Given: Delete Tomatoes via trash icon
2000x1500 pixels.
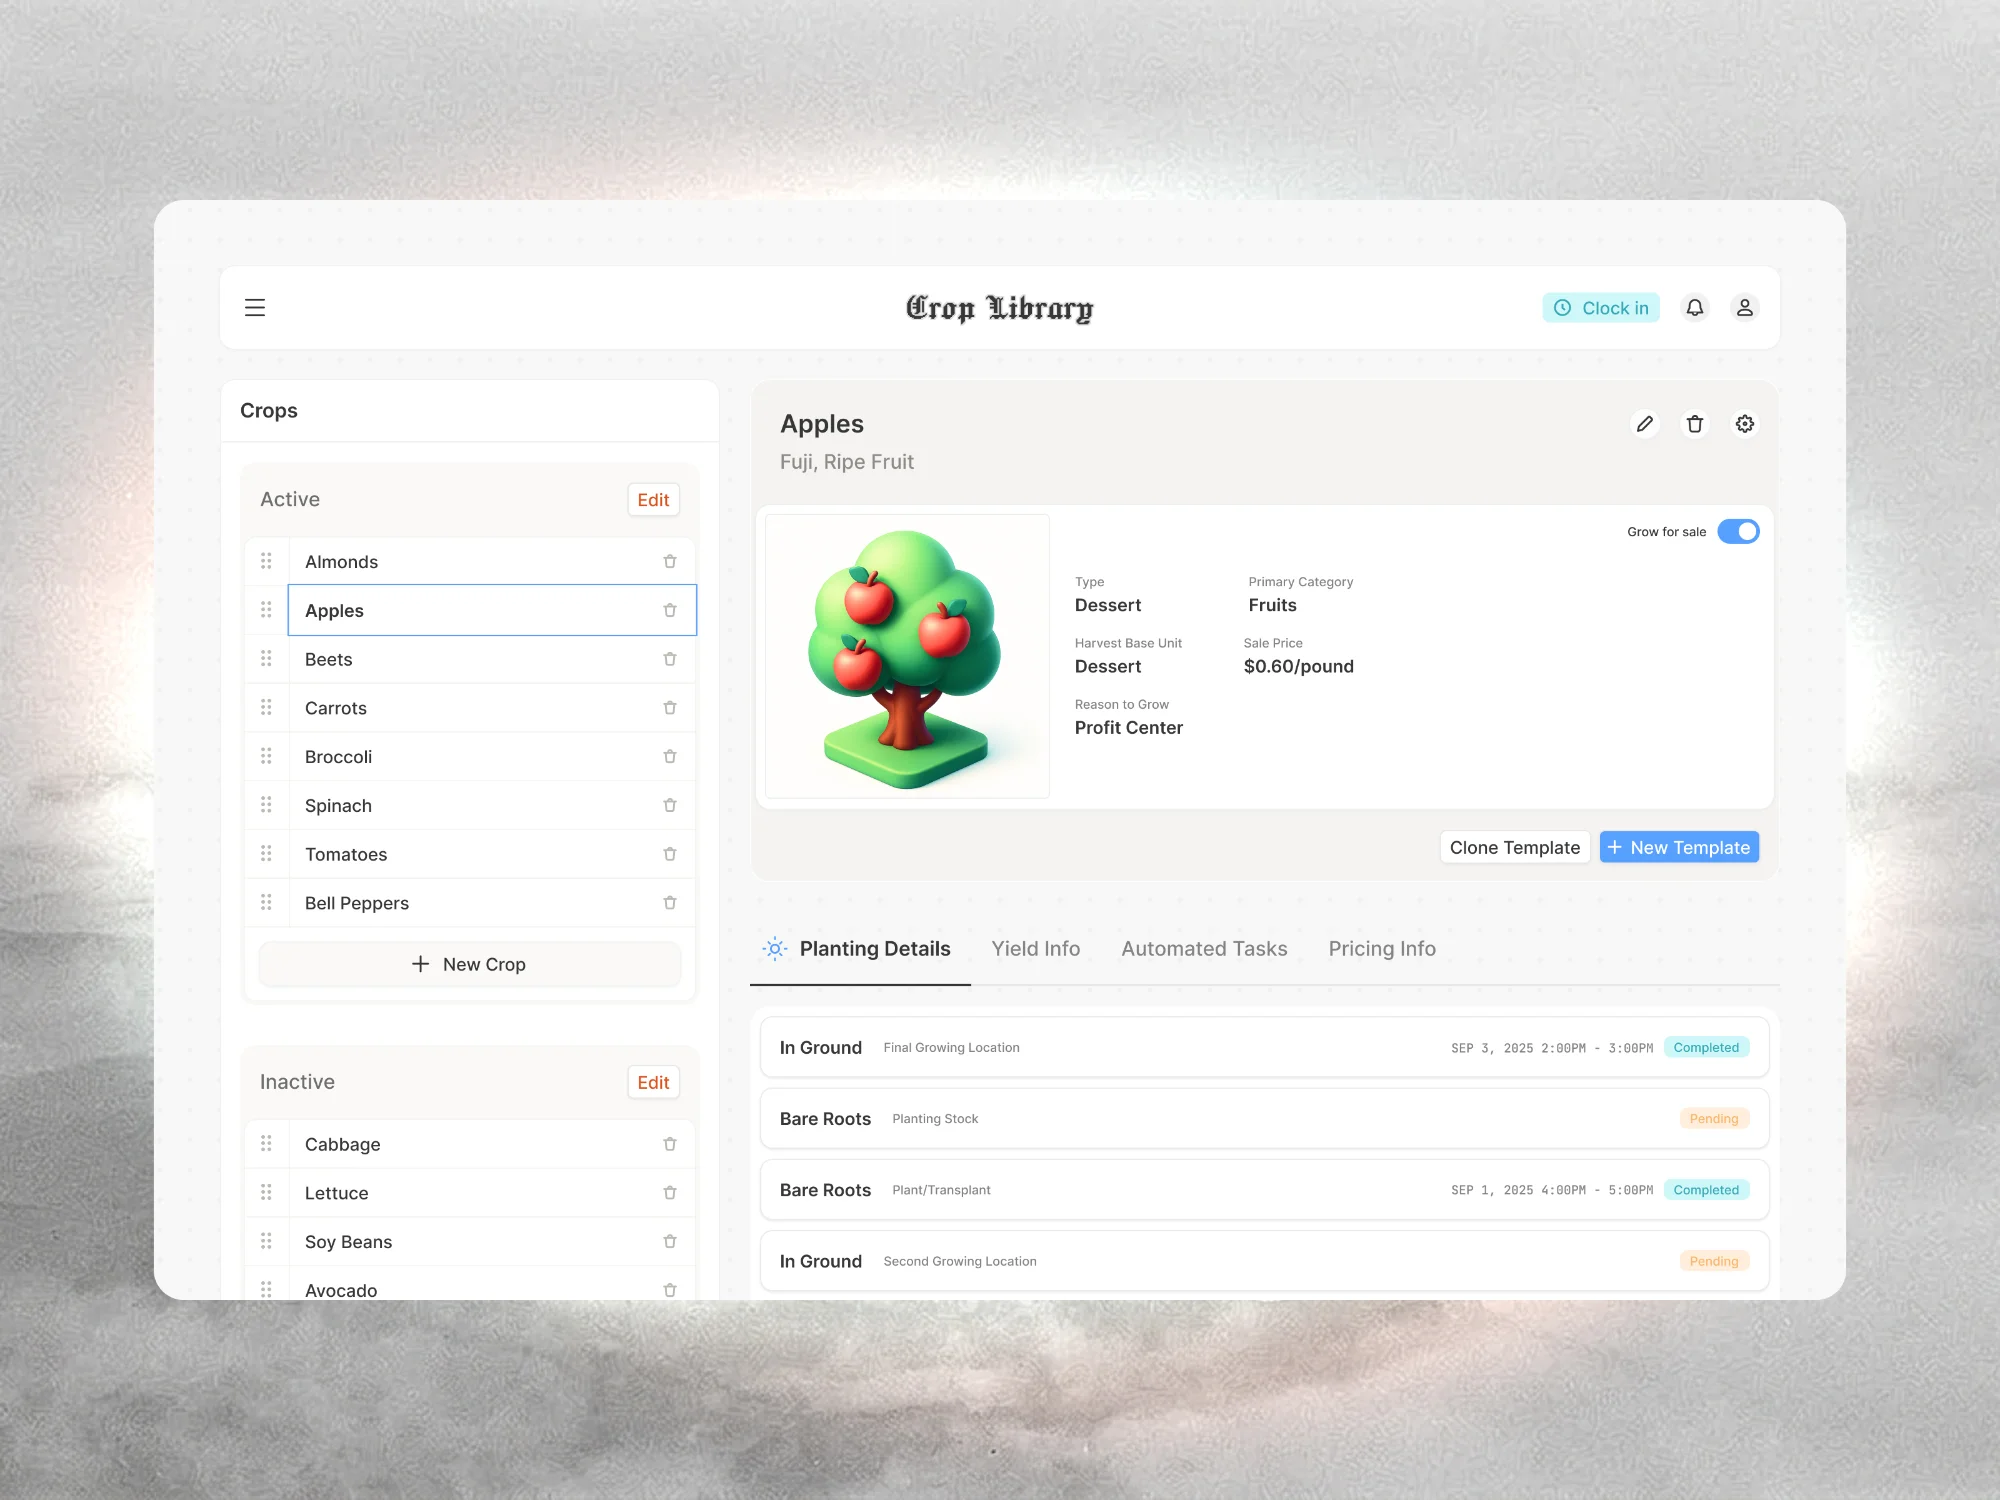Looking at the screenshot, I should click(x=670, y=854).
